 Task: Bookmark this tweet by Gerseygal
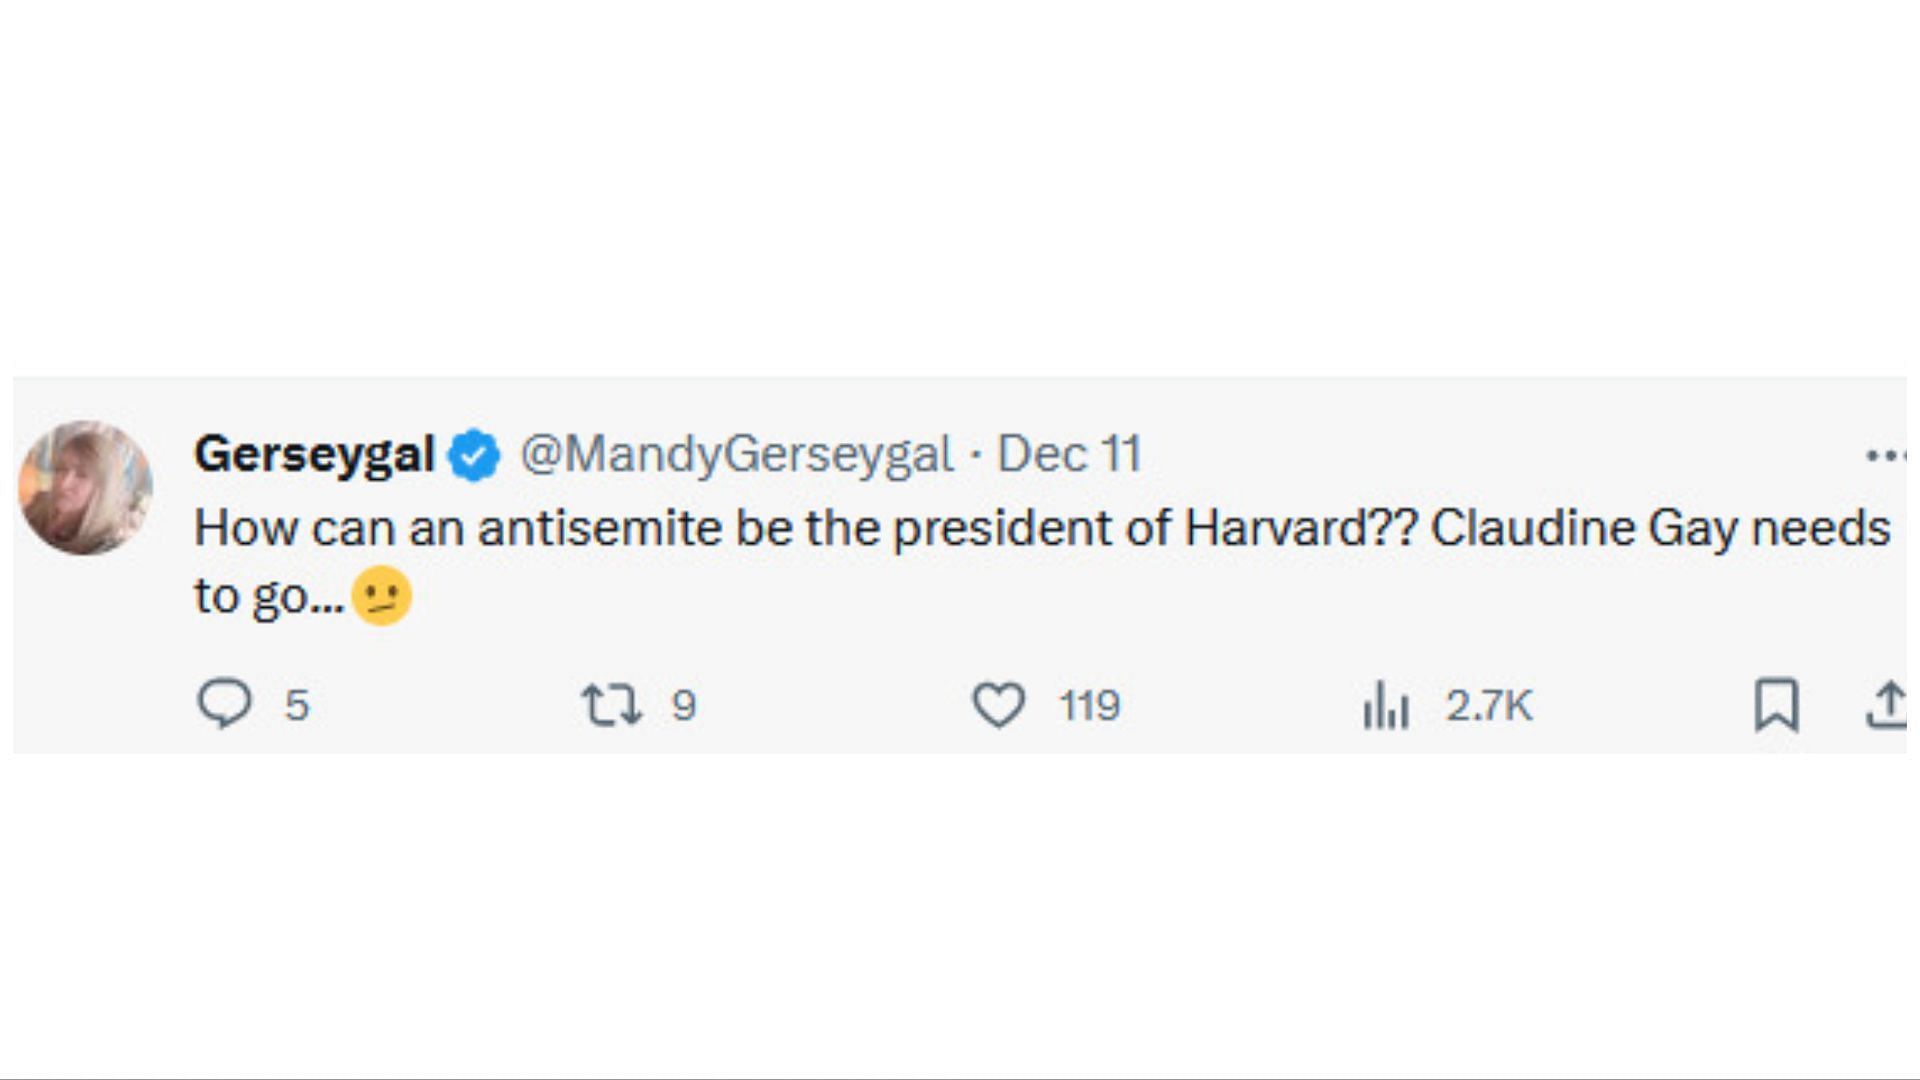tap(1777, 704)
